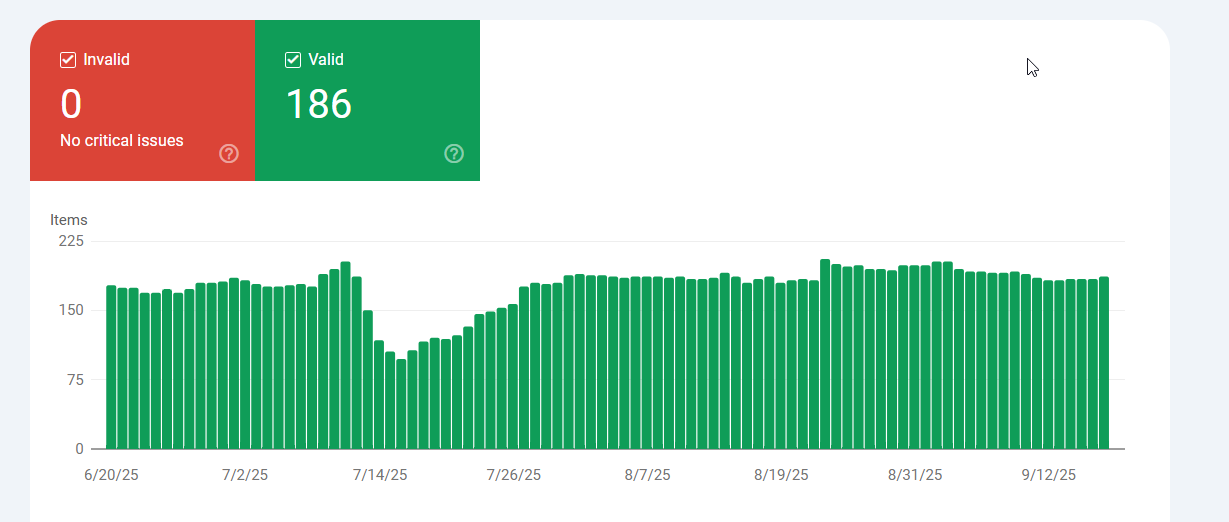Click the 7/26/25 axis label
This screenshot has height=522, width=1229.
[x=514, y=475]
